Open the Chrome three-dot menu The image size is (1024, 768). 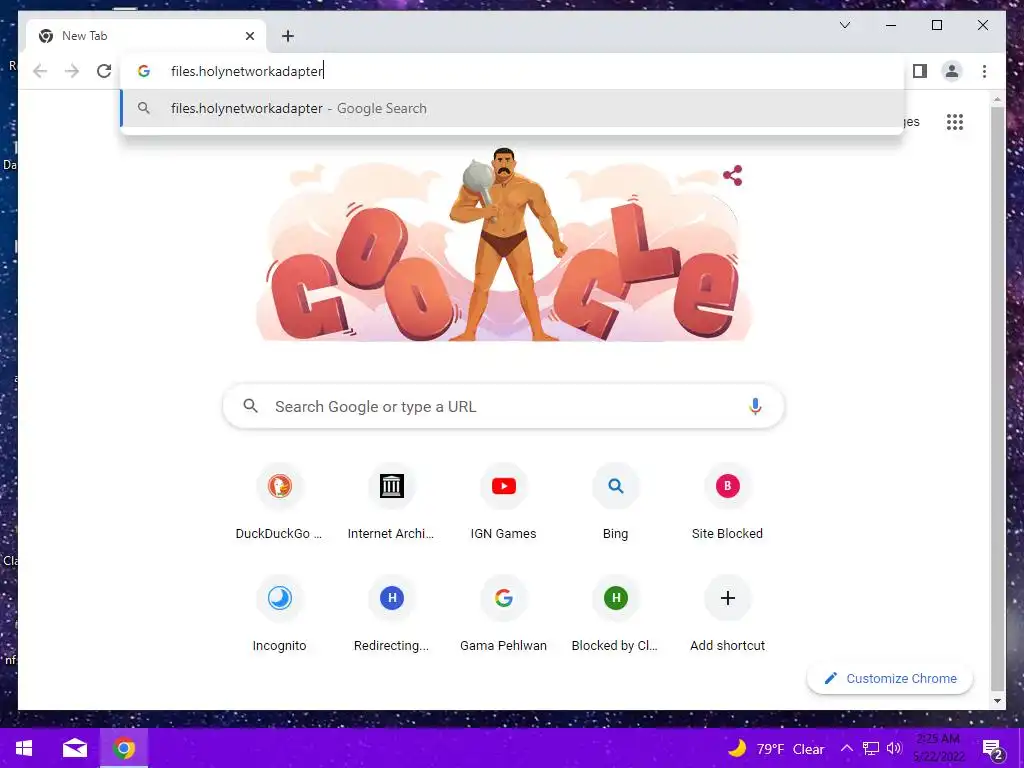pyautogui.click(x=984, y=71)
